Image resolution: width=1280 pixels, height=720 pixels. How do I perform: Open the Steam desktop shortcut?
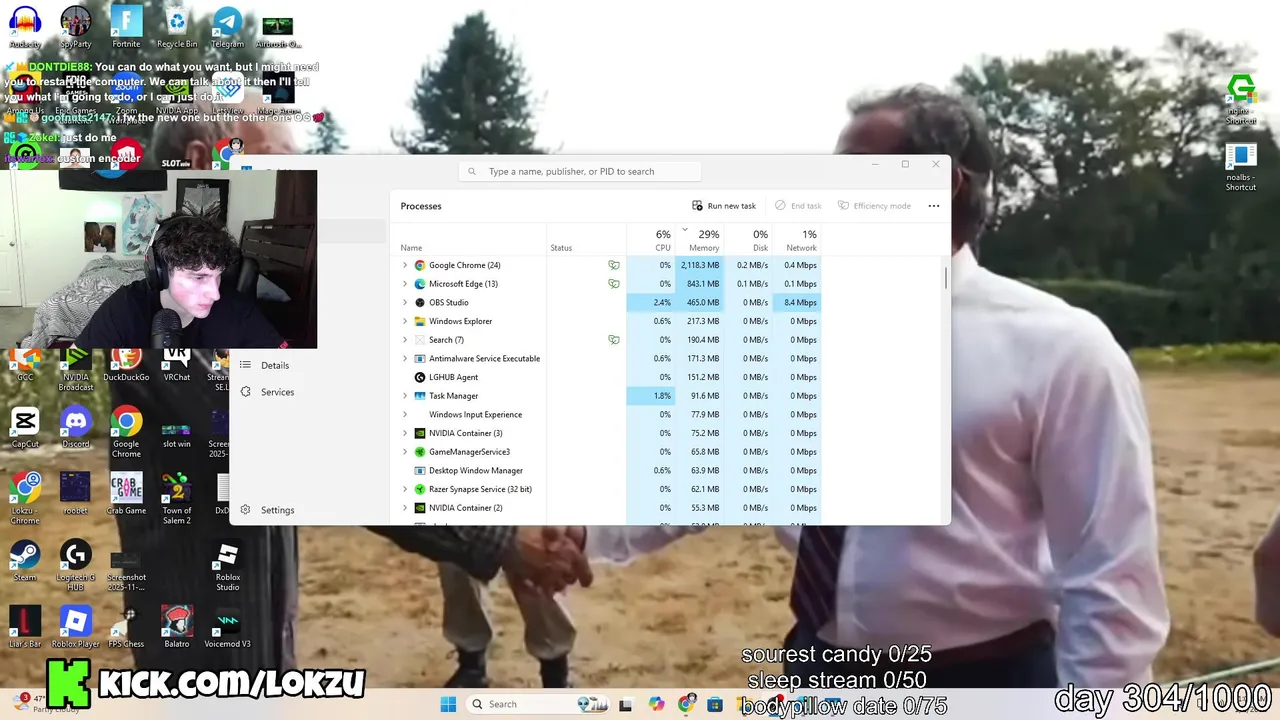tap(25, 561)
